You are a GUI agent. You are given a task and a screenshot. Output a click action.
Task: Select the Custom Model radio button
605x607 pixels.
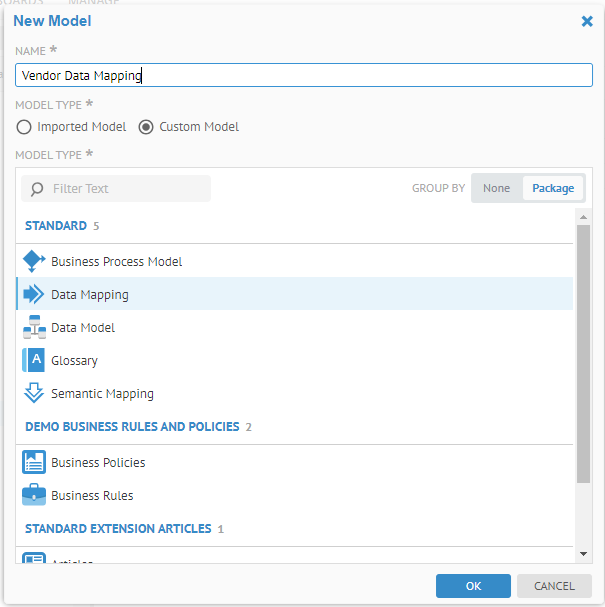point(146,127)
